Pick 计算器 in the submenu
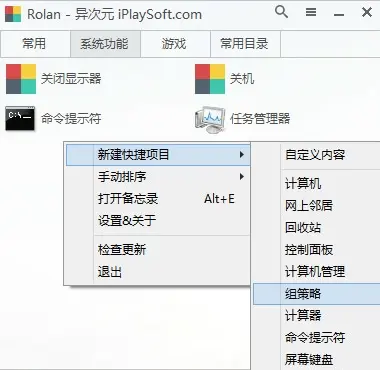The height and width of the screenshot is (370, 380). (x=317, y=316)
